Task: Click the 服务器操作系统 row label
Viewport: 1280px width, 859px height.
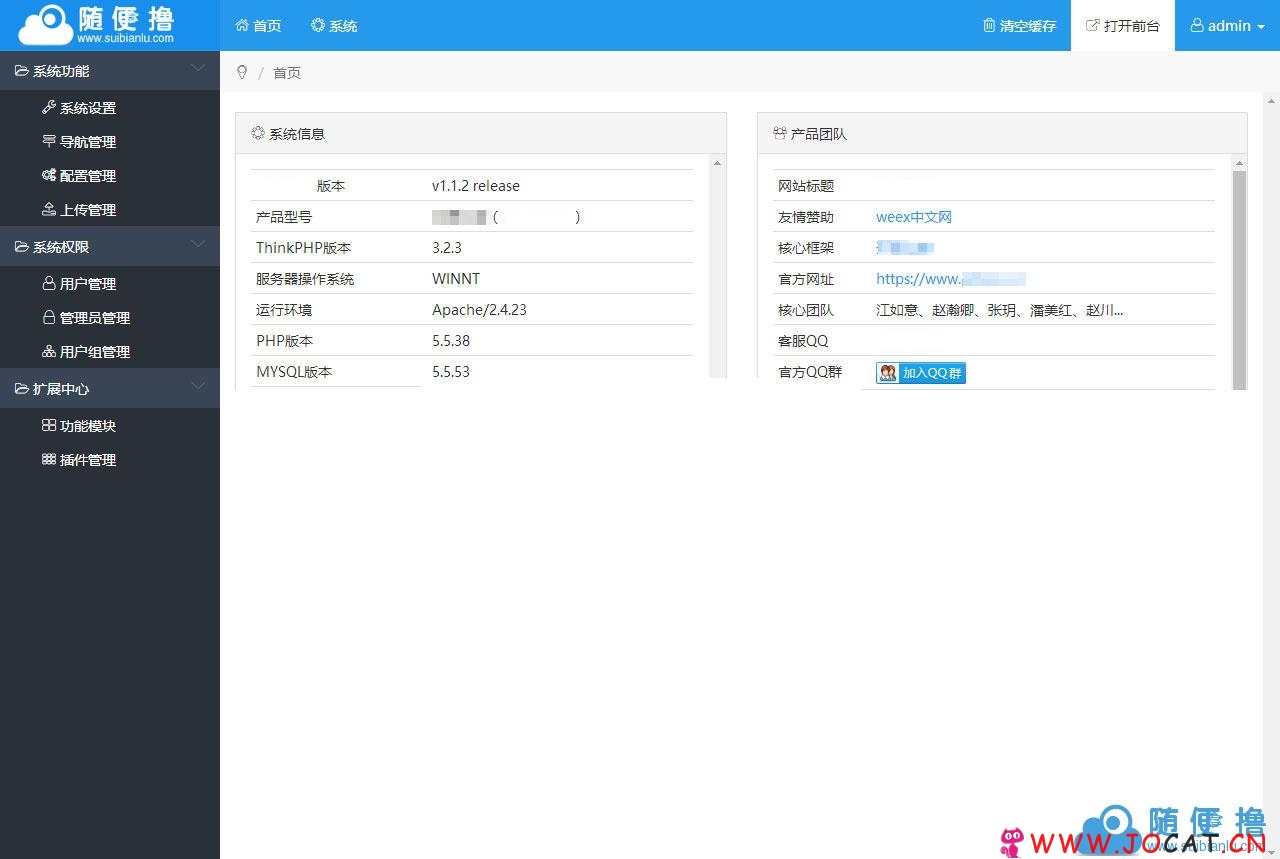Action: point(305,279)
